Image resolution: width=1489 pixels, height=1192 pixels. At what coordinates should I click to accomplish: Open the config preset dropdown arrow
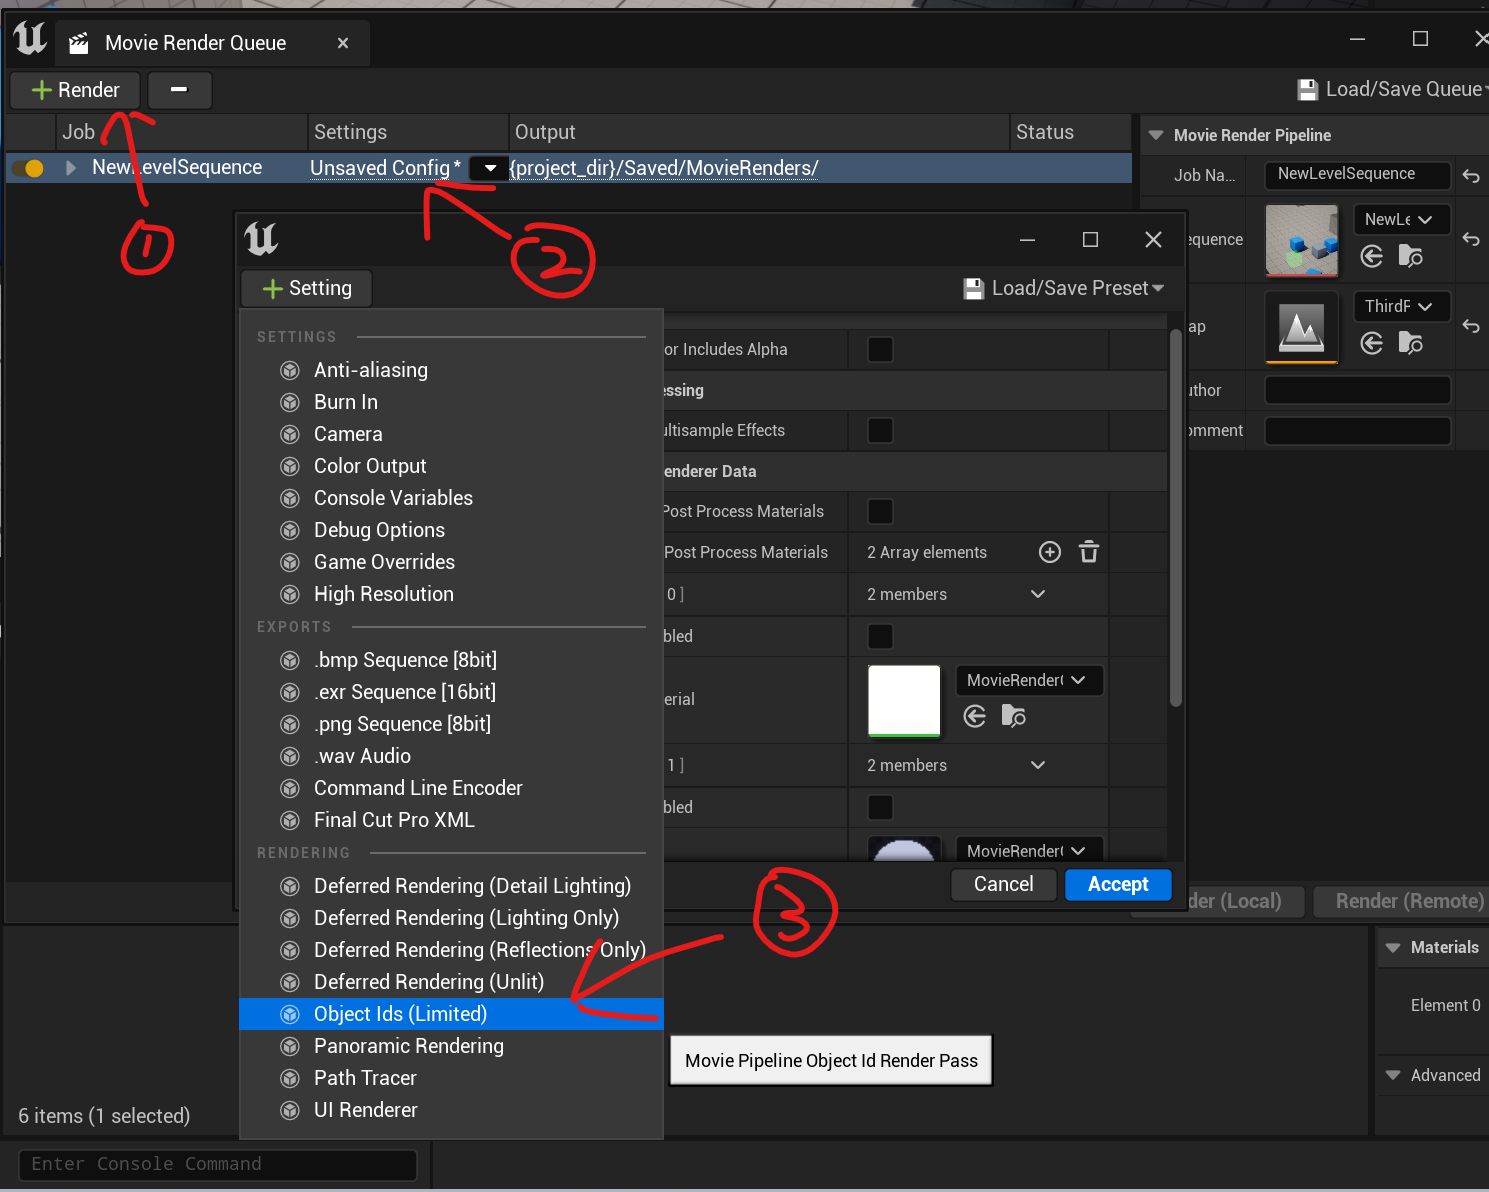tap(490, 168)
